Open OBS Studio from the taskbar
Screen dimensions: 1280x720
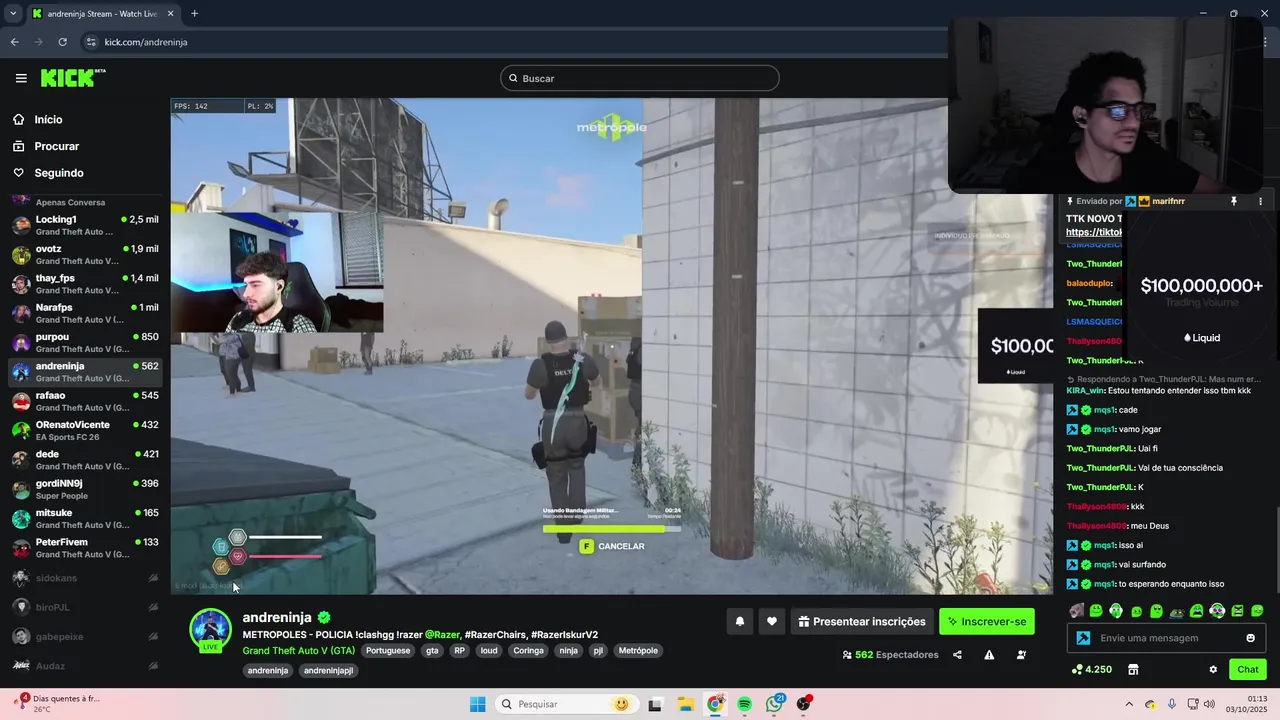804,704
